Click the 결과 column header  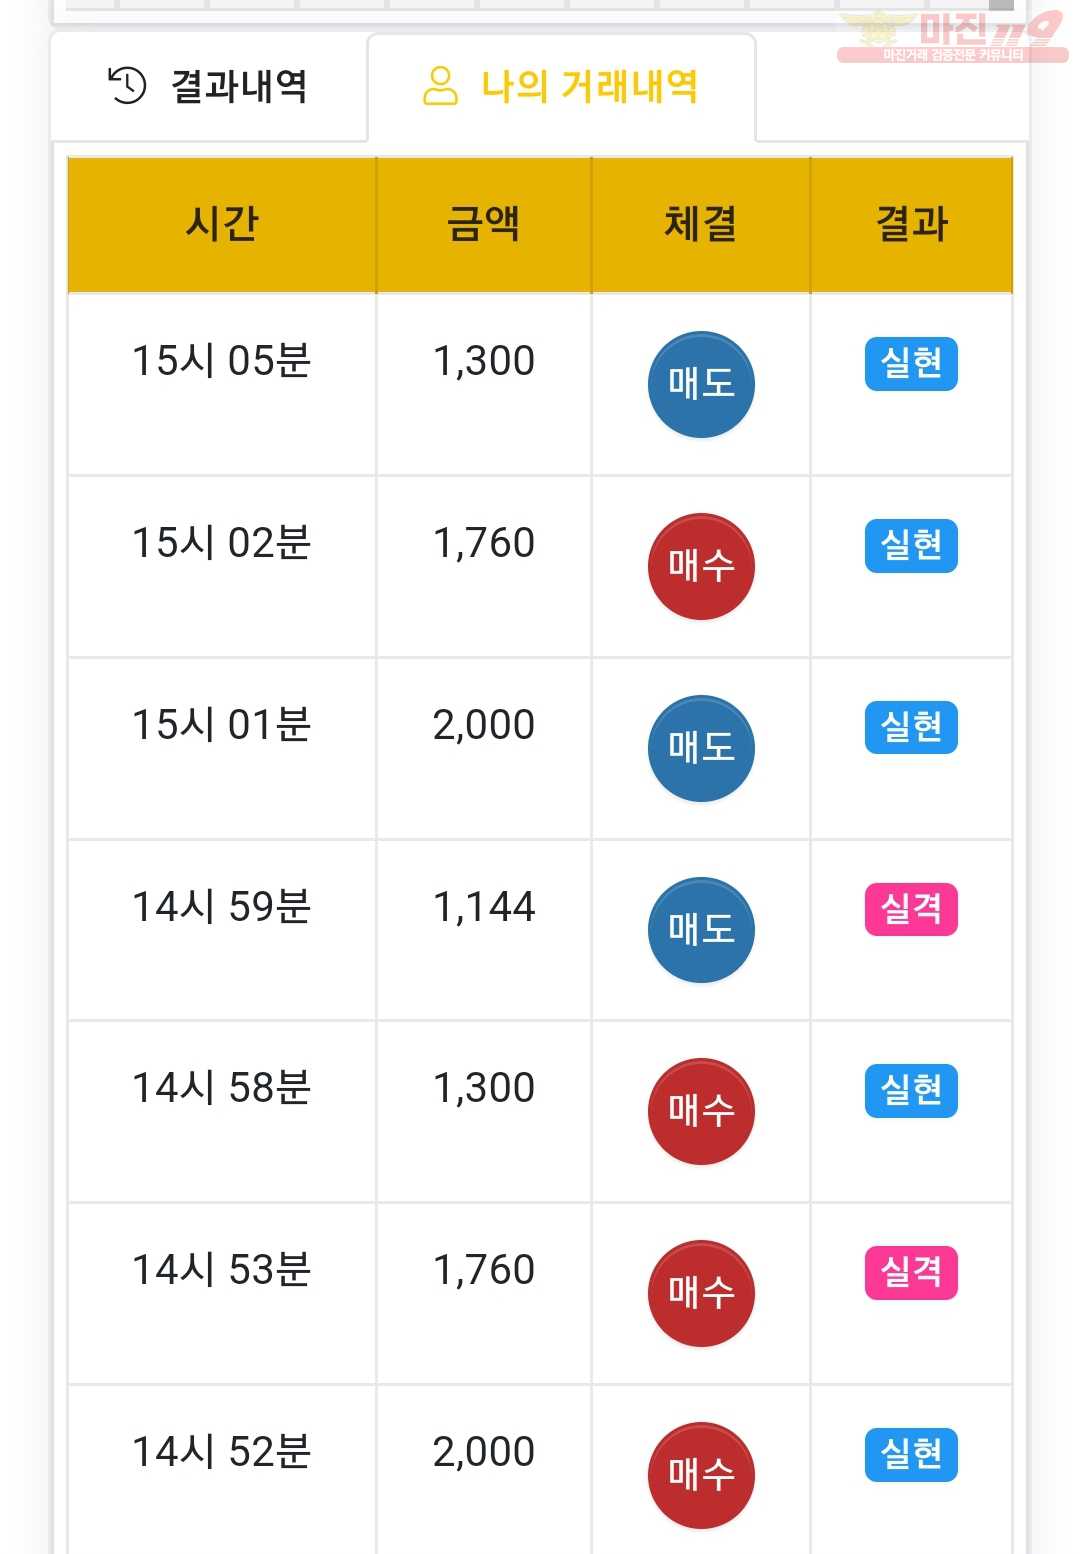click(x=912, y=224)
